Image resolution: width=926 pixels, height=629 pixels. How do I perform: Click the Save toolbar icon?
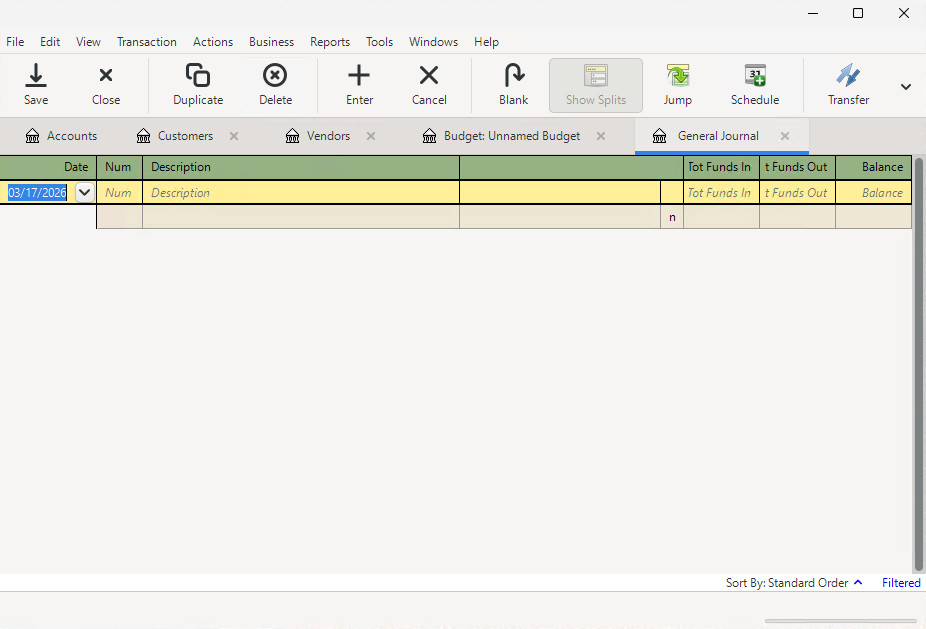click(36, 76)
